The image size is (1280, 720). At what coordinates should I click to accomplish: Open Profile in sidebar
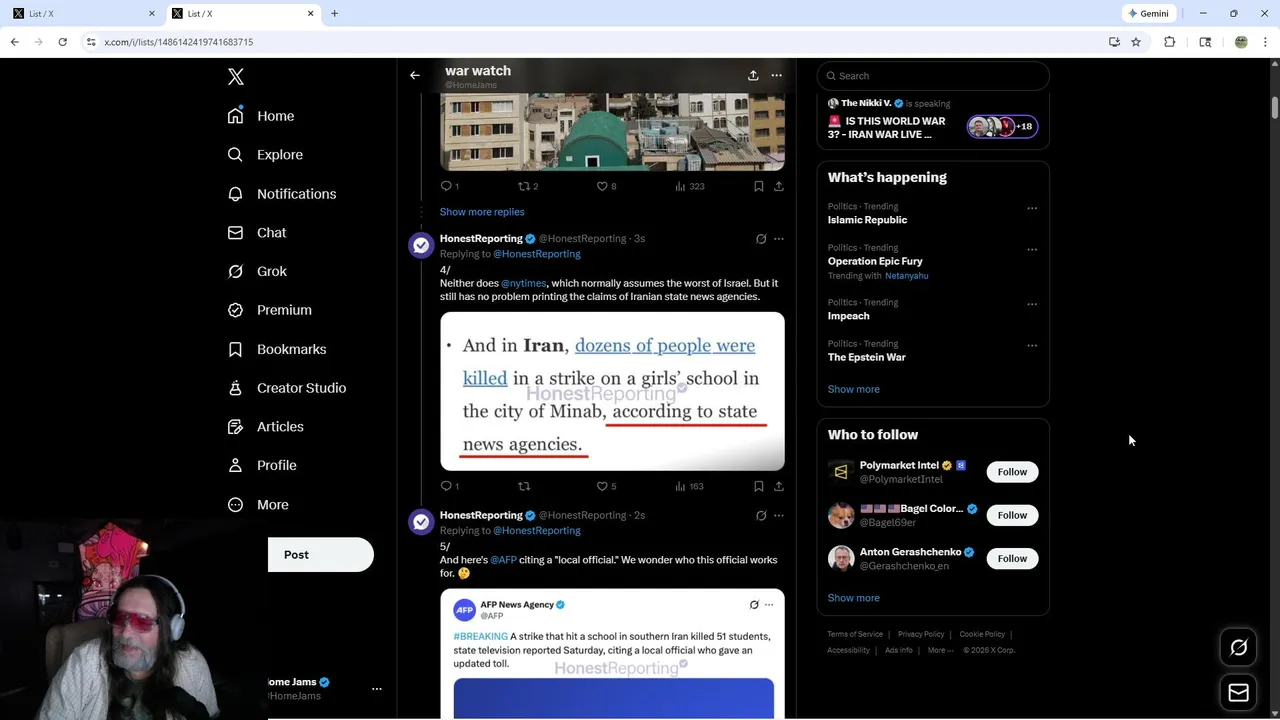(x=262, y=466)
